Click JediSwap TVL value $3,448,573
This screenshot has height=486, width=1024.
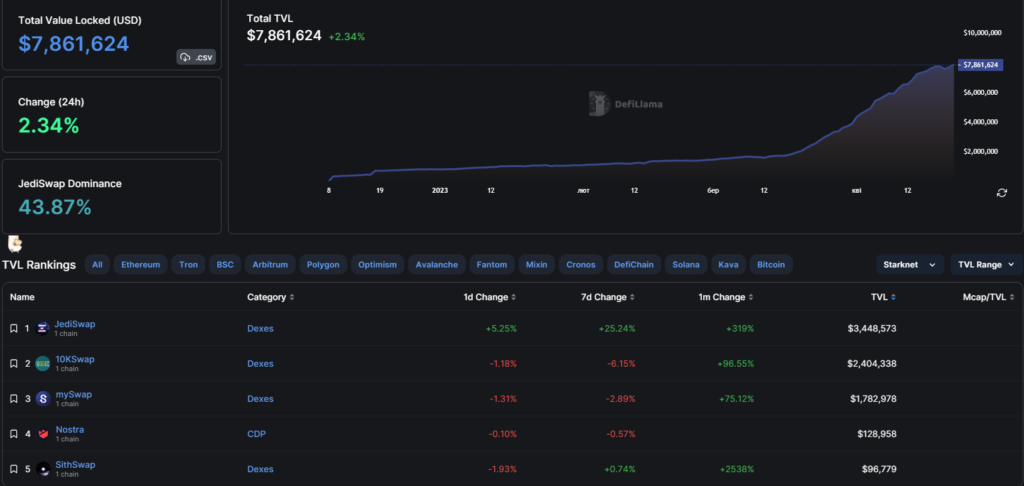click(x=872, y=329)
